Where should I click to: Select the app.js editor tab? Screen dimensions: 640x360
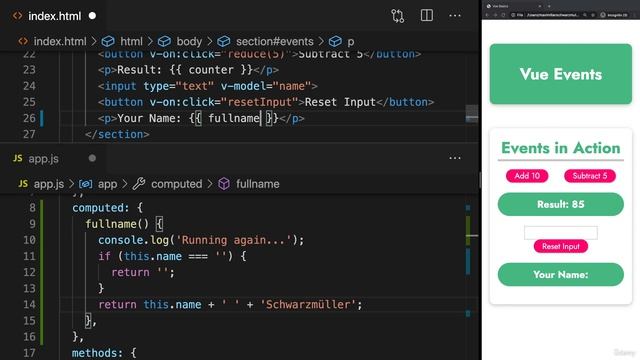[54, 158]
